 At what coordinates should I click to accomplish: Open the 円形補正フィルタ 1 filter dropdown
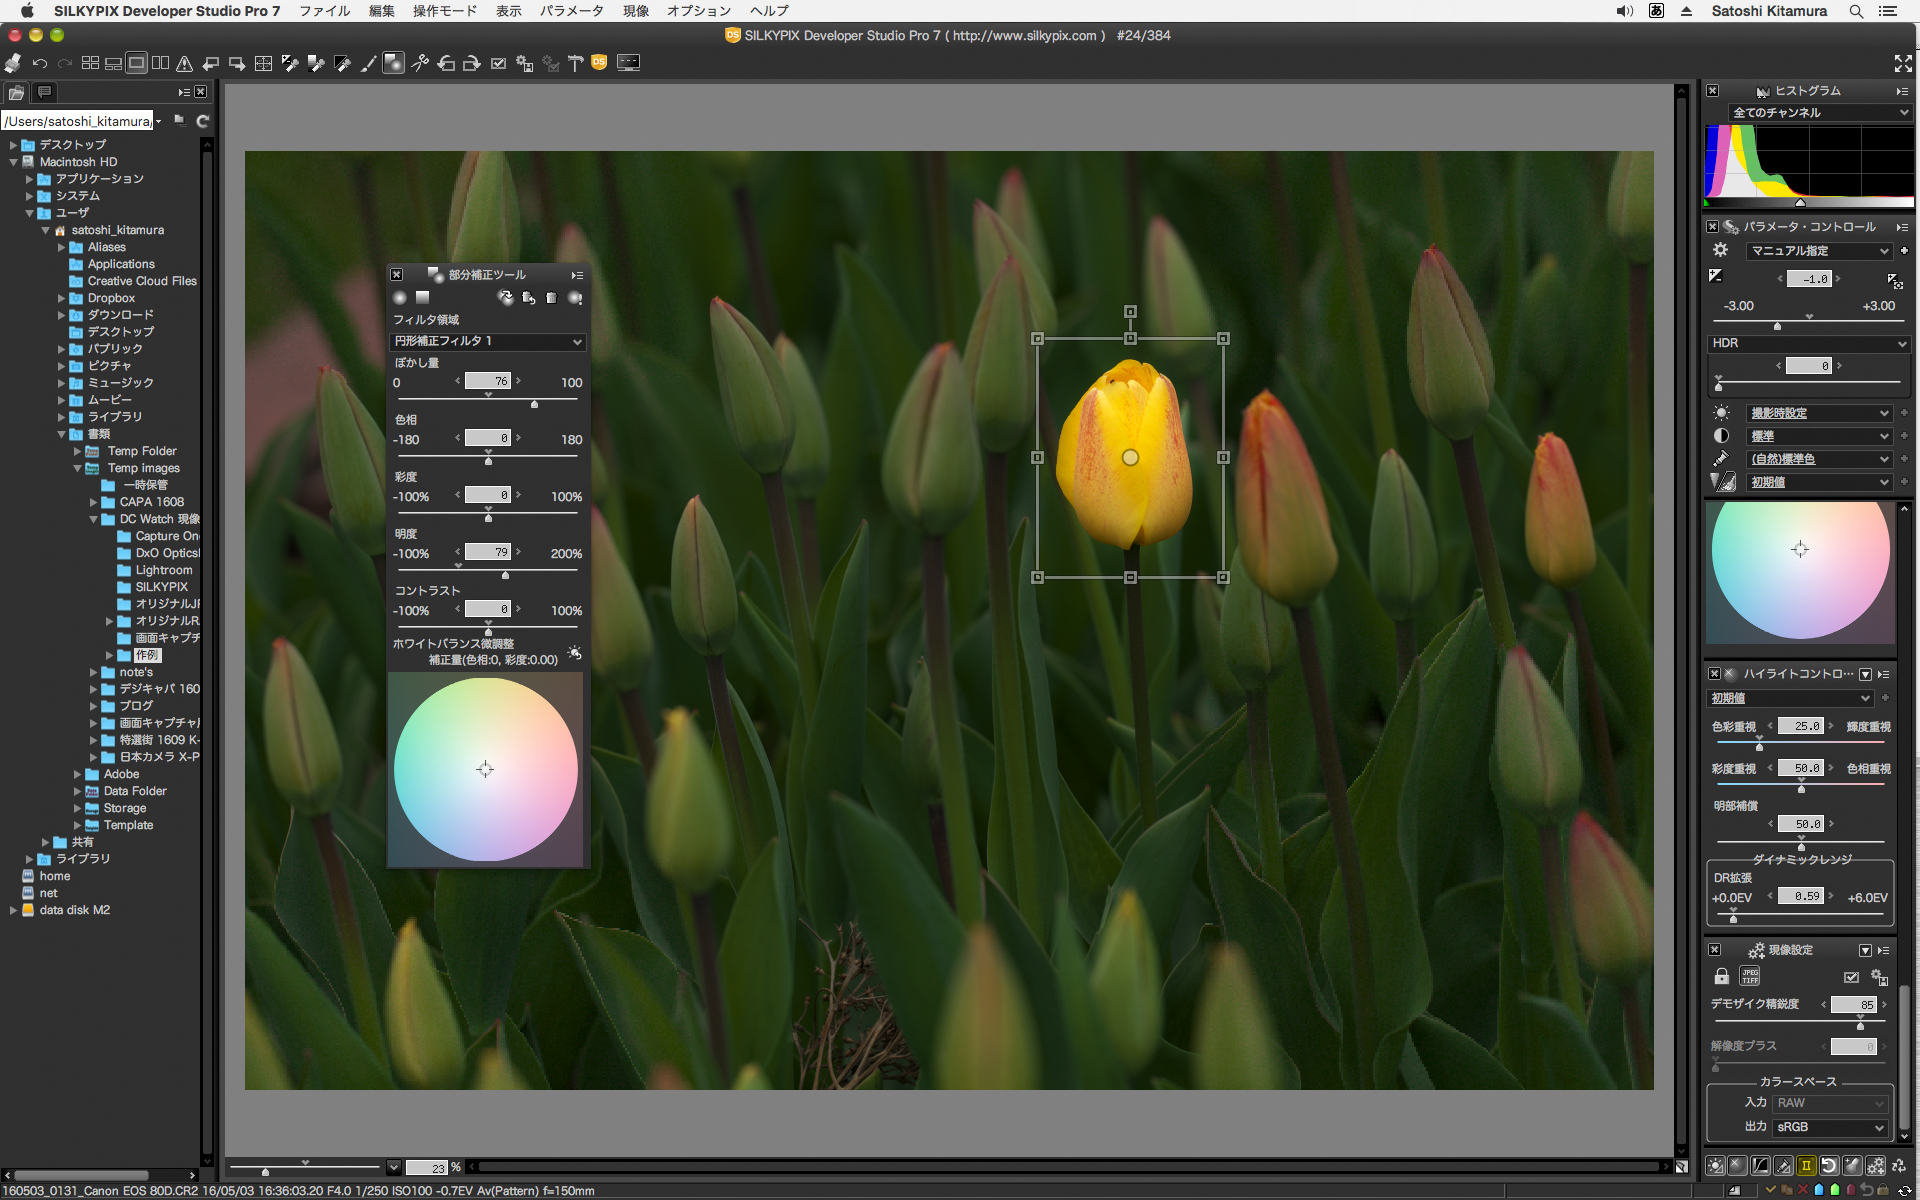(488, 342)
